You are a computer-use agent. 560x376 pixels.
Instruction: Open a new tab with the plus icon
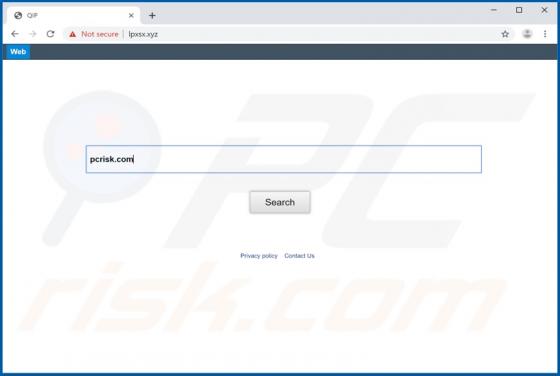[152, 15]
